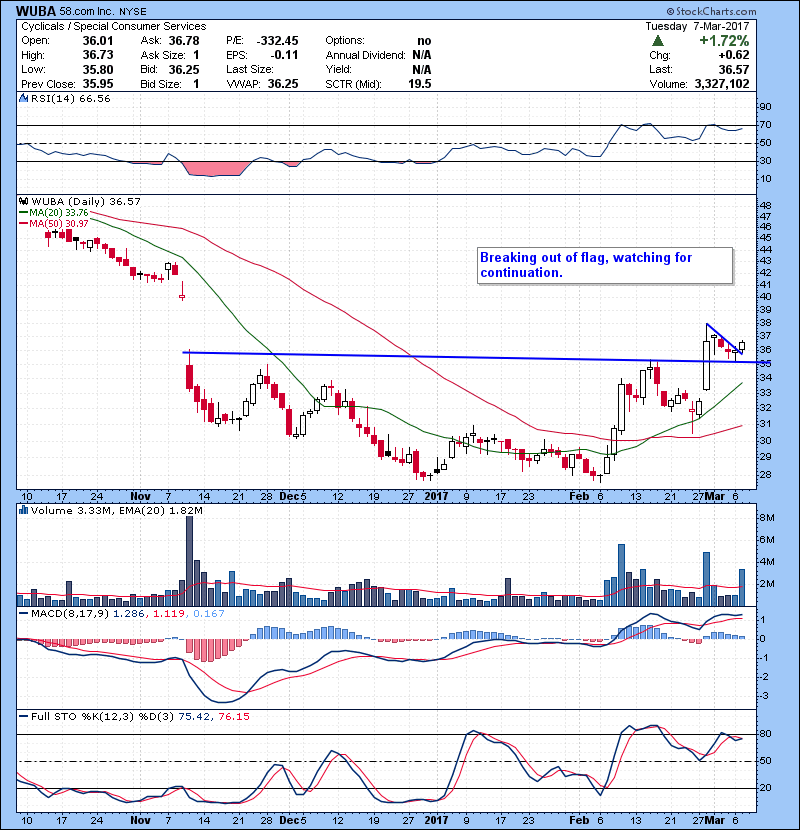Click the pink oversold RSI shaded area
This screenshot has width=800, height=830.
pos(215,169)
